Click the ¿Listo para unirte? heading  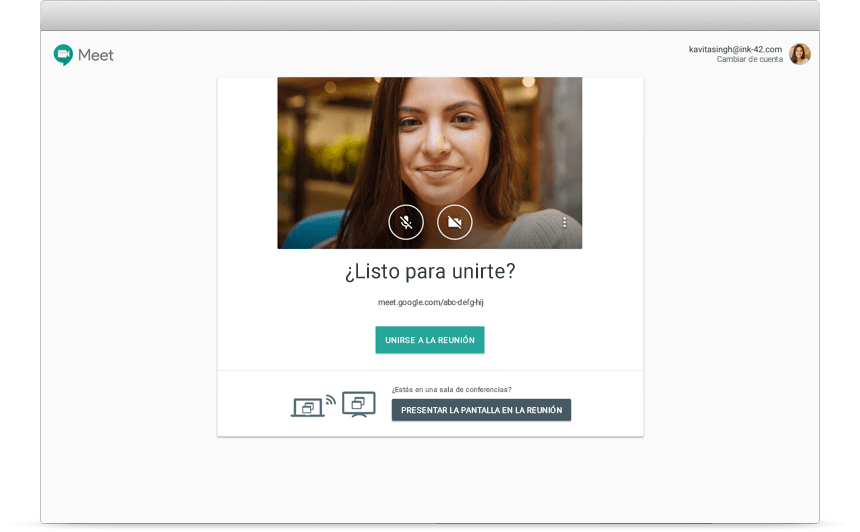click(x=430, y=271)
